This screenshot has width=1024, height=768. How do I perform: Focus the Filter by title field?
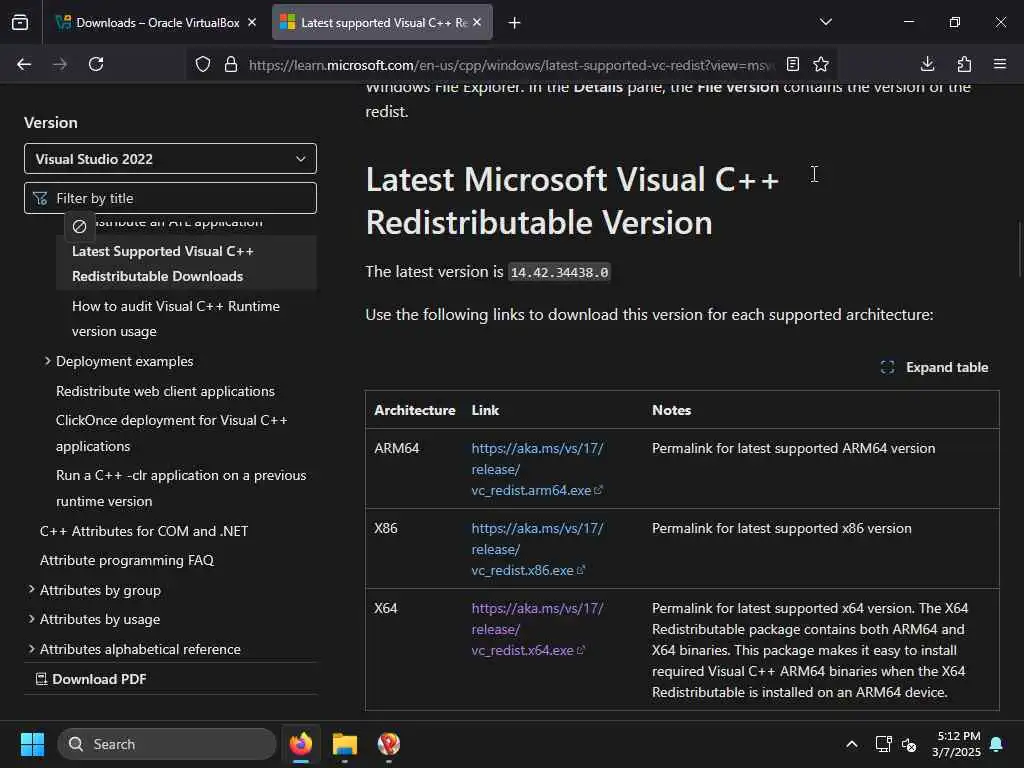[170, 198]
